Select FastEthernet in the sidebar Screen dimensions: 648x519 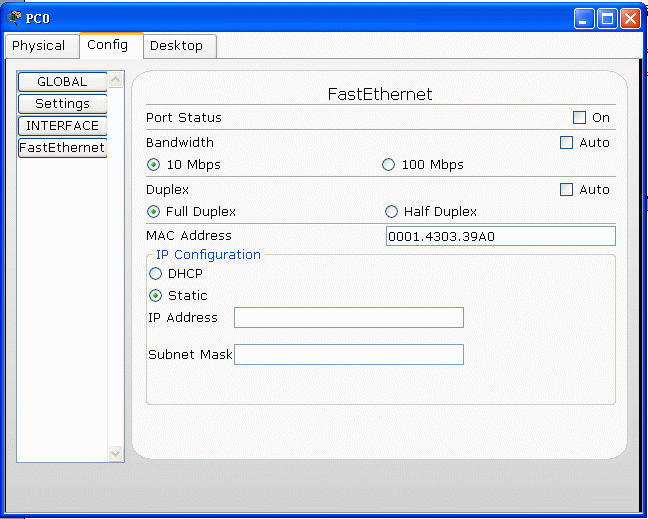coord(62,148)
